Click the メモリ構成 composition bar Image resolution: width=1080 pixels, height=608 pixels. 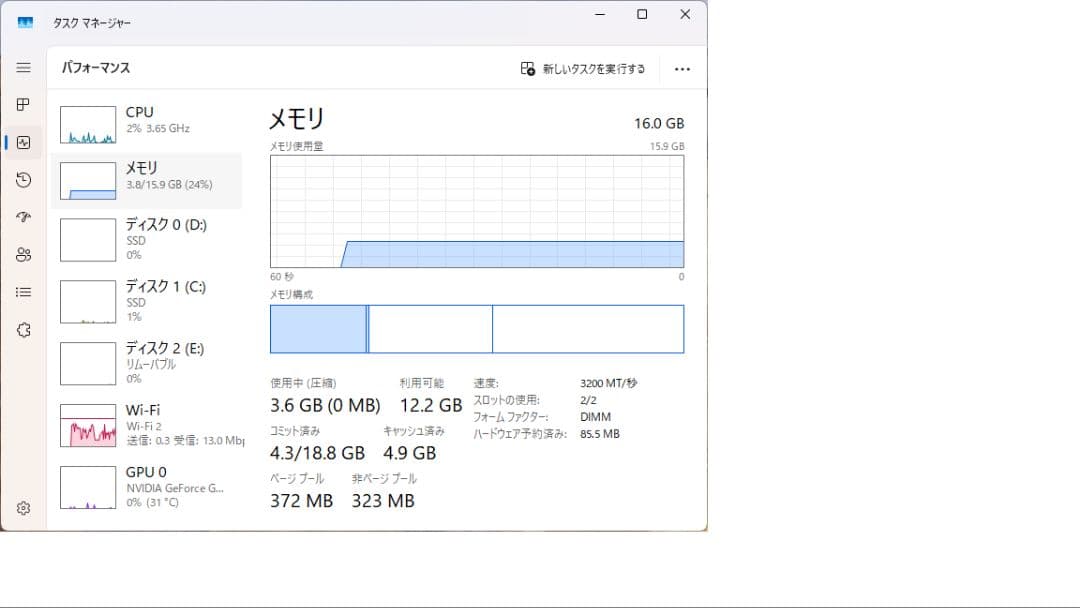pos(476,328)
